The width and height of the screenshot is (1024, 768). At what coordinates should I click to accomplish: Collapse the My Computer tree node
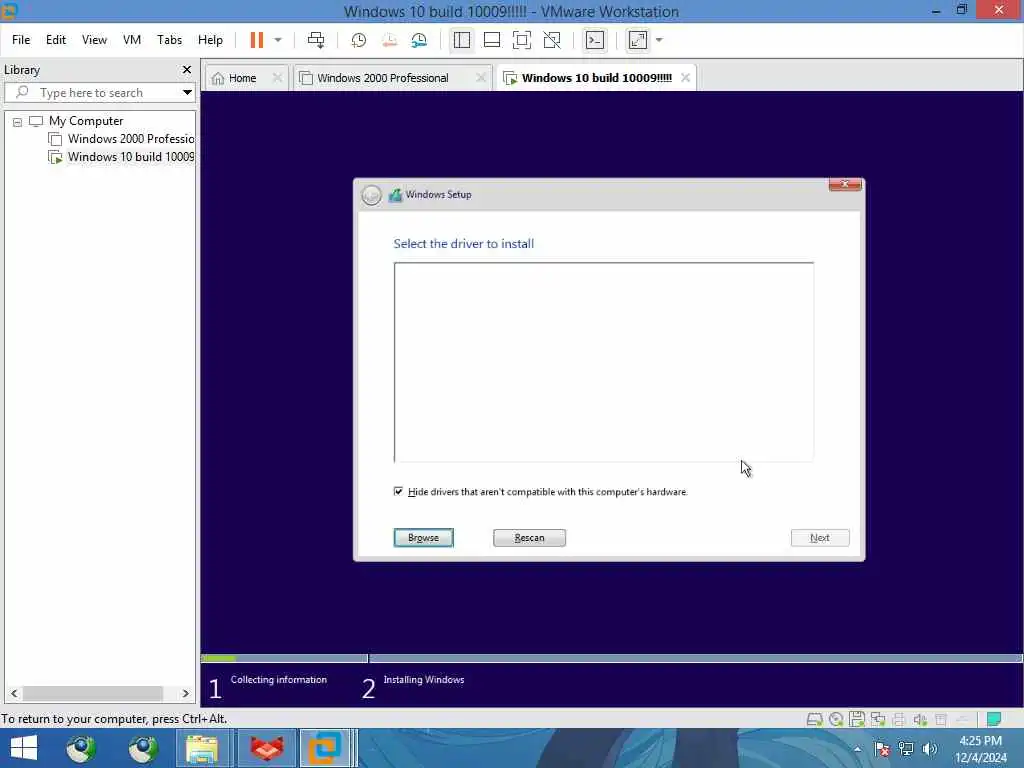18,121
